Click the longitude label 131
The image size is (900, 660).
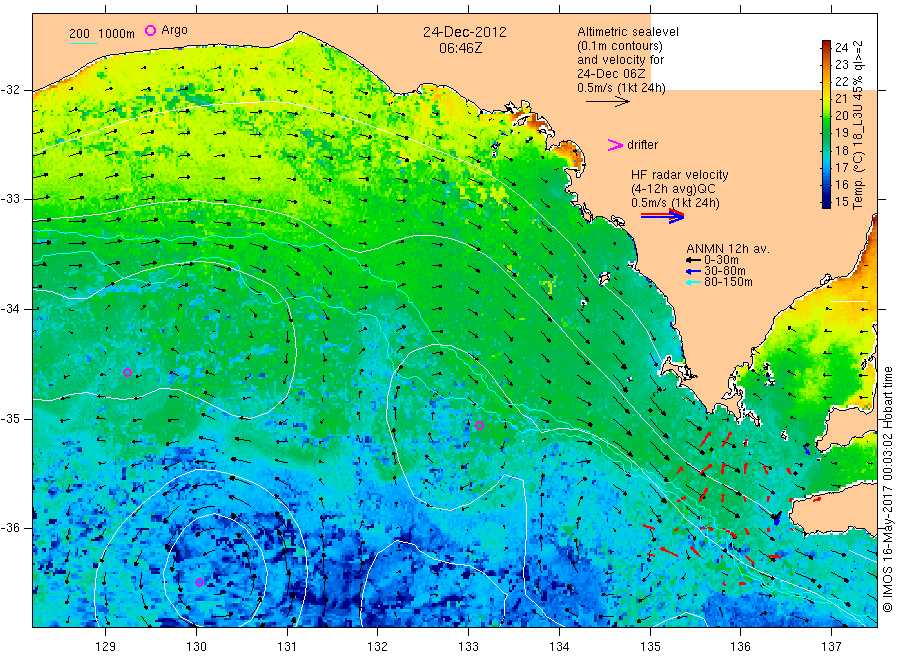click(287, 647)
